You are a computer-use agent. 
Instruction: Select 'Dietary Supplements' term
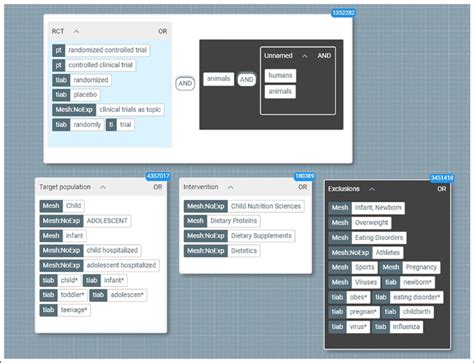coord(261,236)
